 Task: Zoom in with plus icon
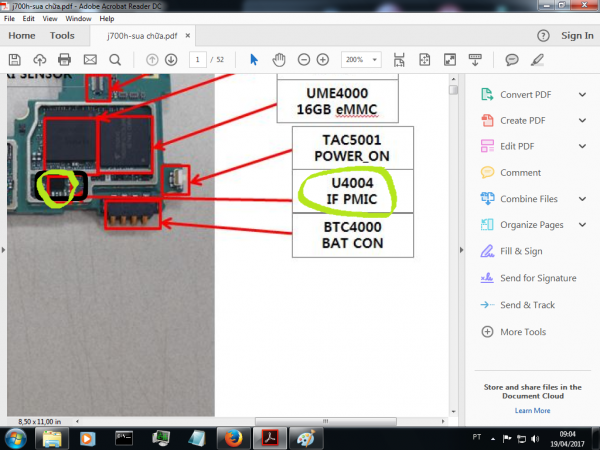(x=323, y=60)
